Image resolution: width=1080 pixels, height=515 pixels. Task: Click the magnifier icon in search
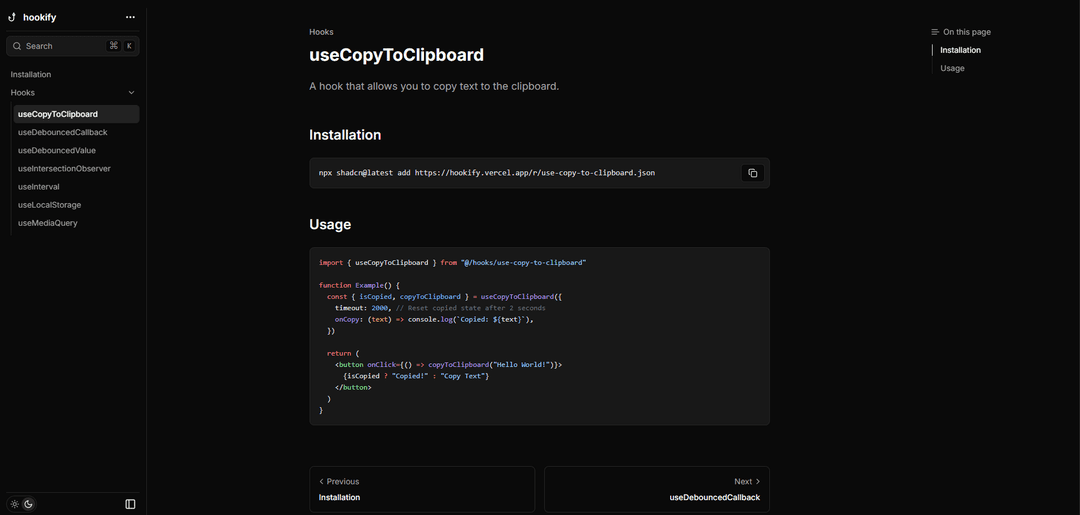(x=17, y=46)
